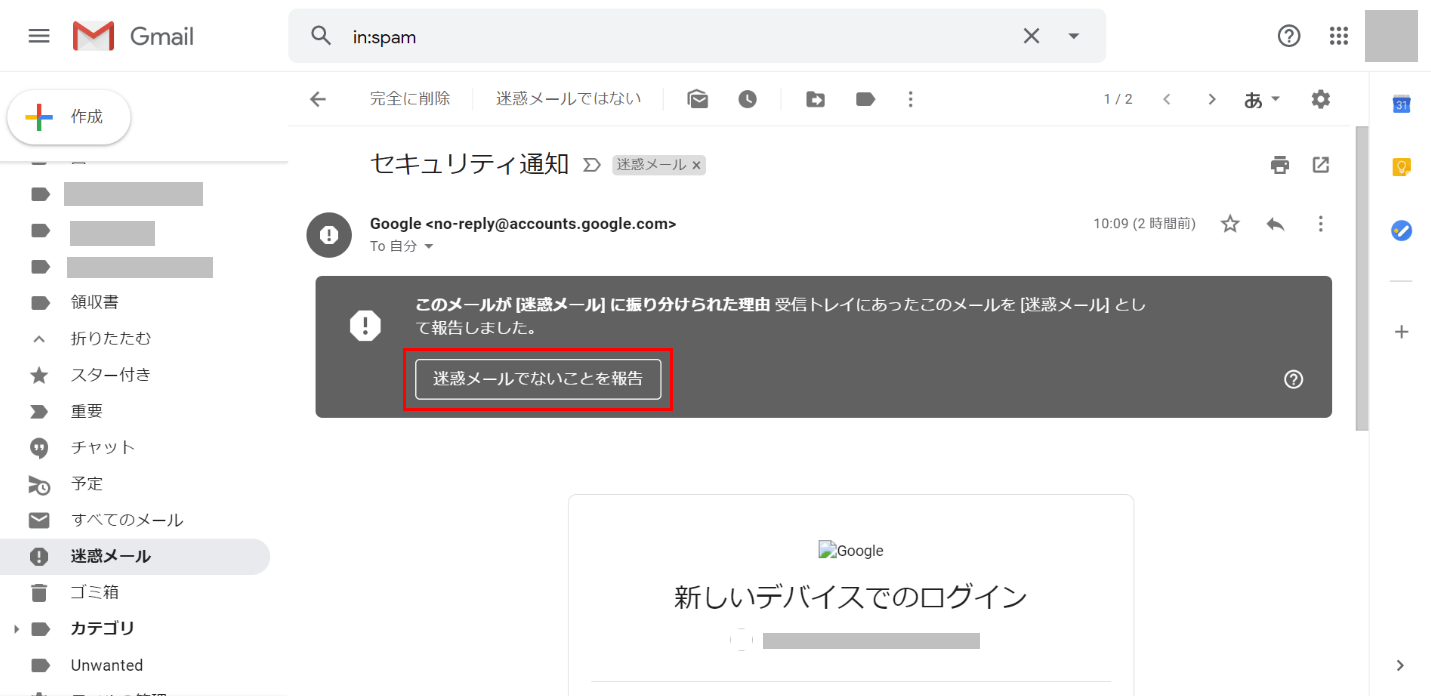Click the print email icon
This screenshot has height=696, width=1431.
point(1280,165)
